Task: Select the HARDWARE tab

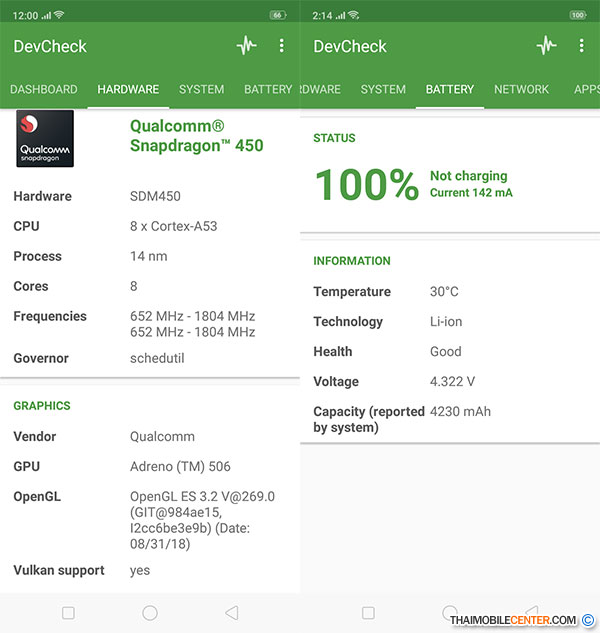Action: point(128,89)
